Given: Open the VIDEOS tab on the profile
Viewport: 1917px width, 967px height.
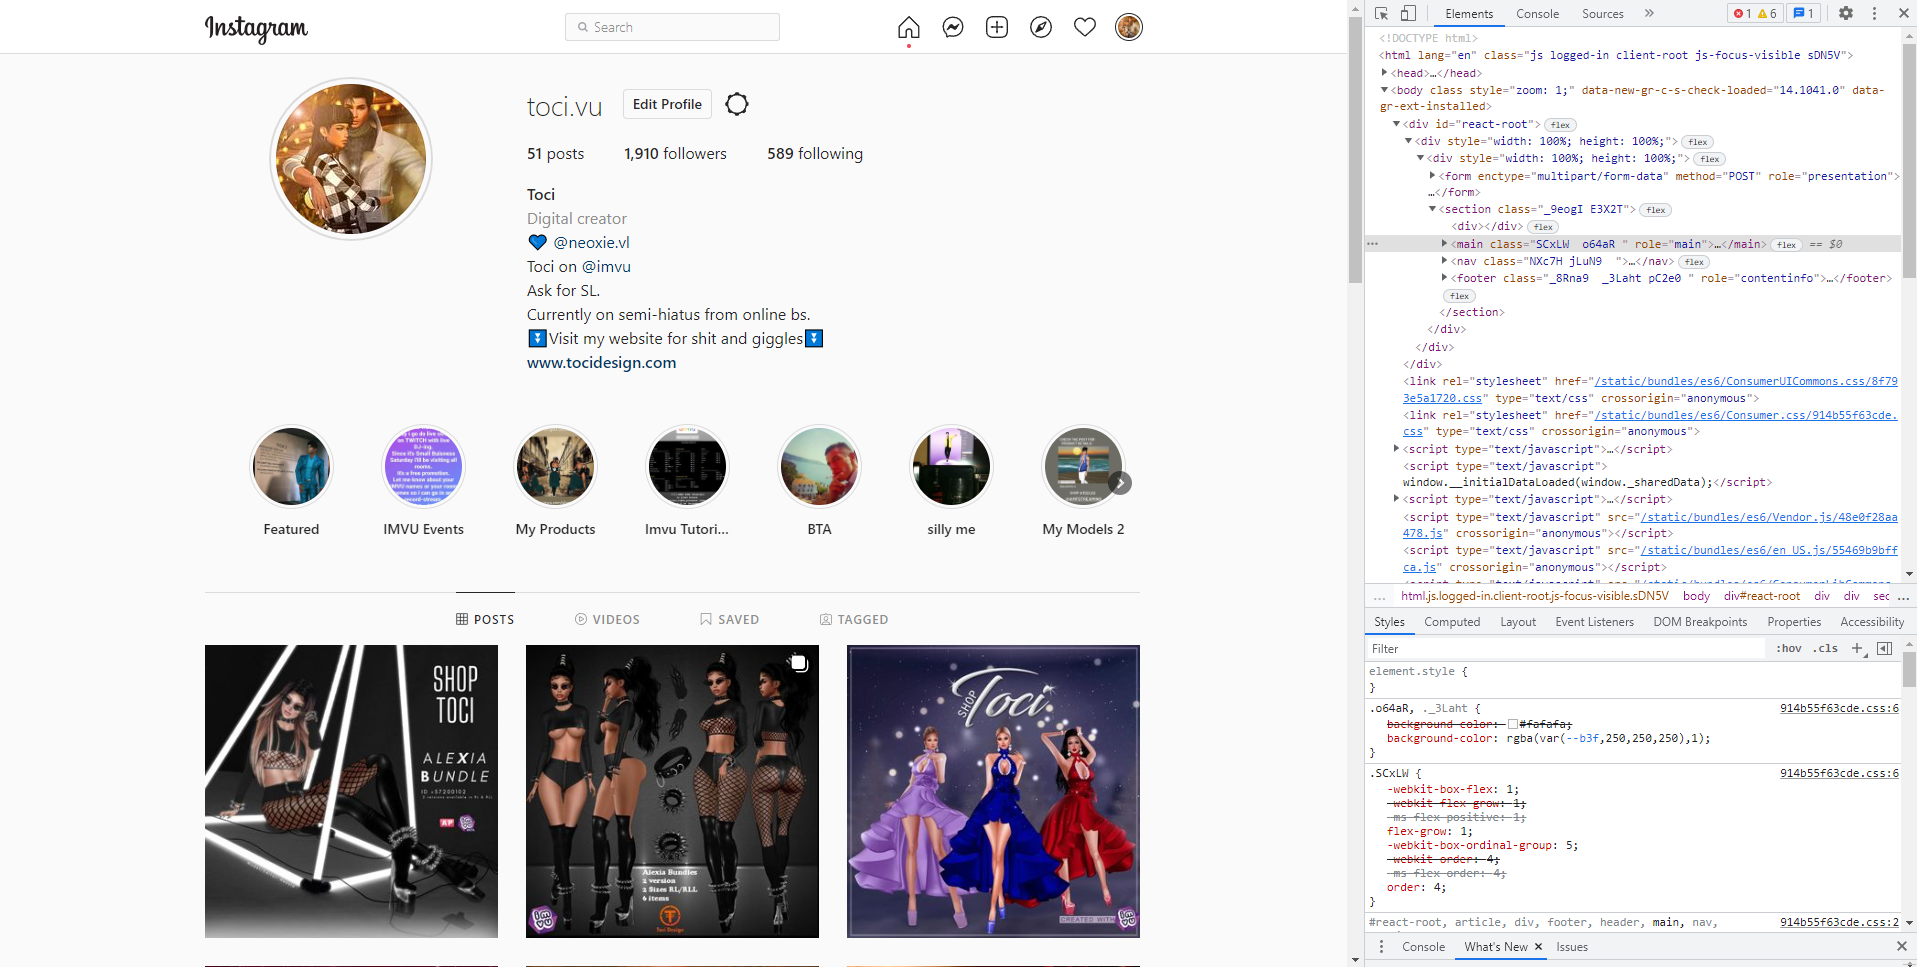Looking at the screenshot, I should 607,619.
